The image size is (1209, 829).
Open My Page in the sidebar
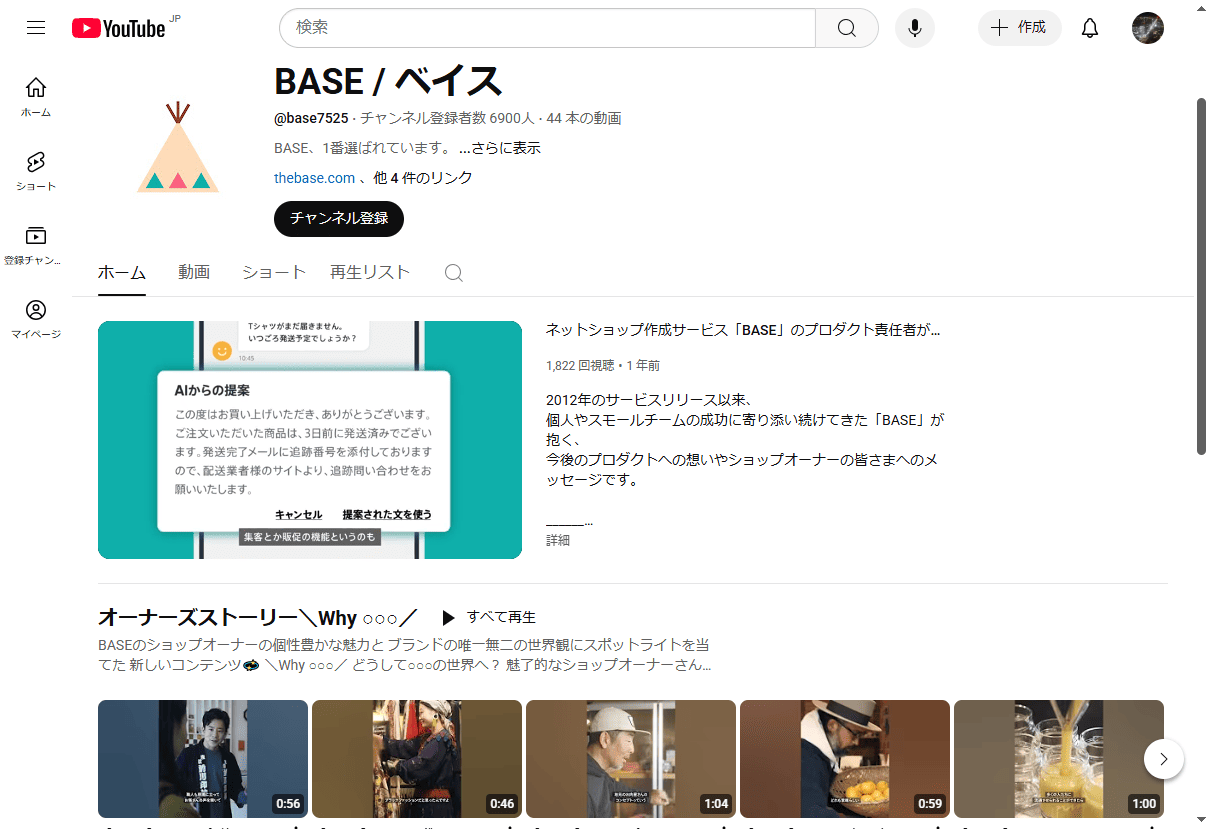[x=36, y=319]
